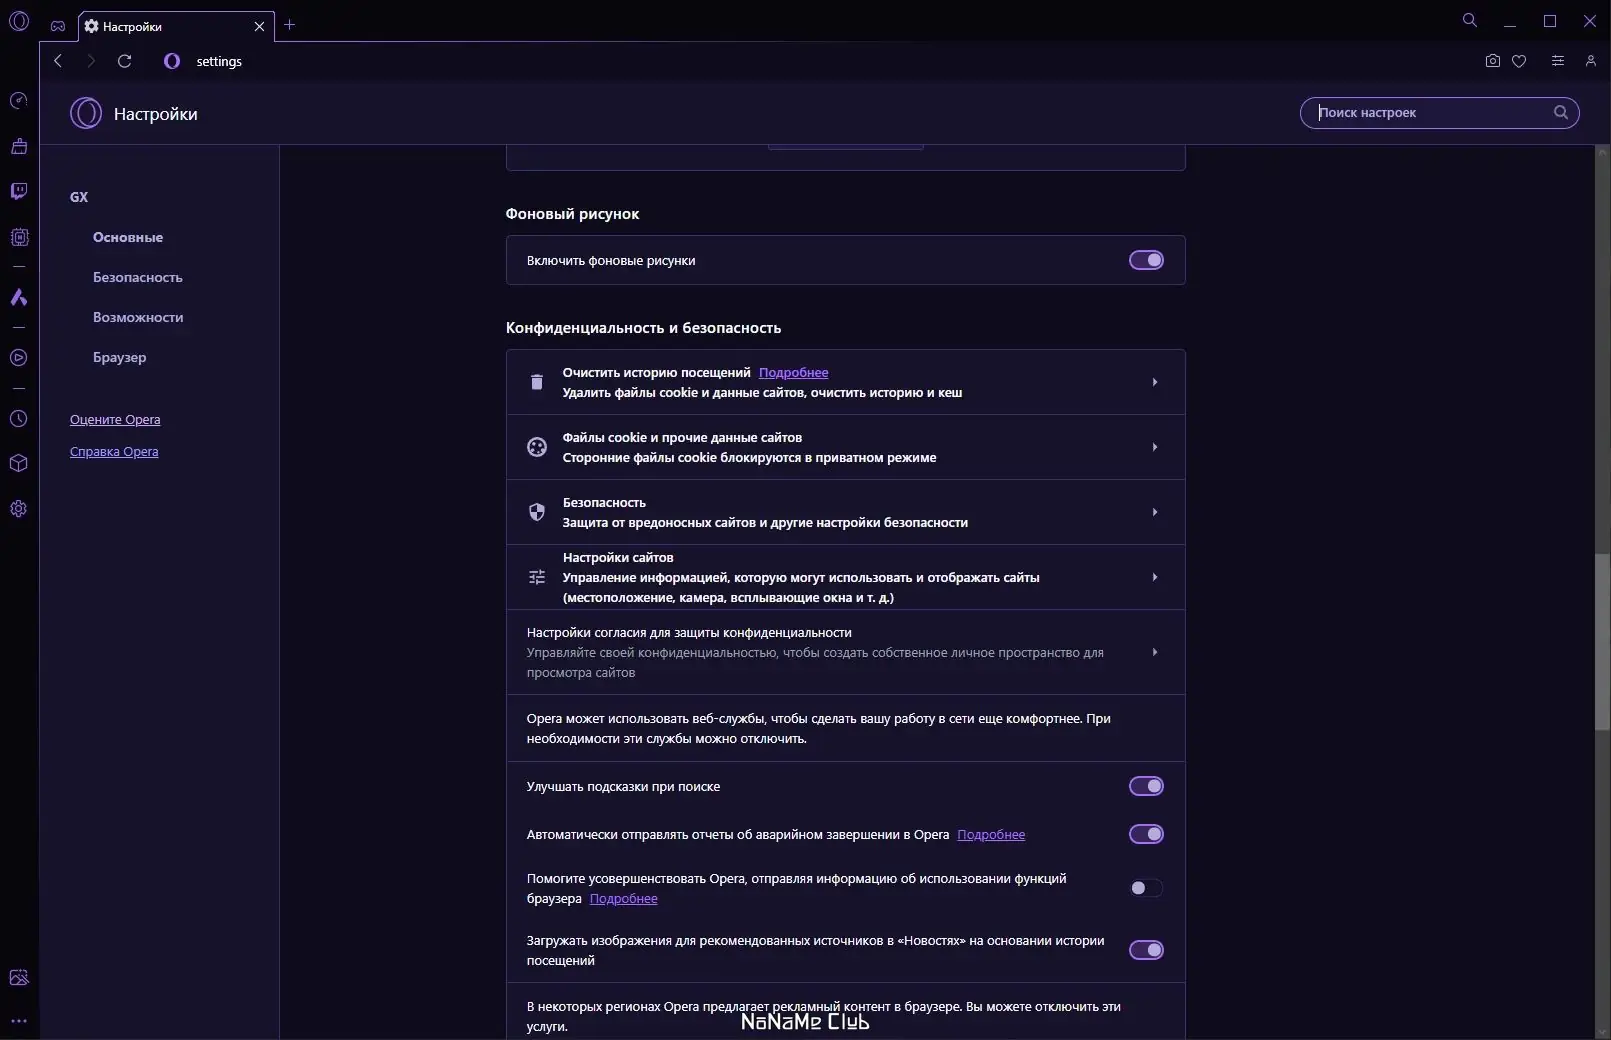Reload the settings page

tap(125, 61)
